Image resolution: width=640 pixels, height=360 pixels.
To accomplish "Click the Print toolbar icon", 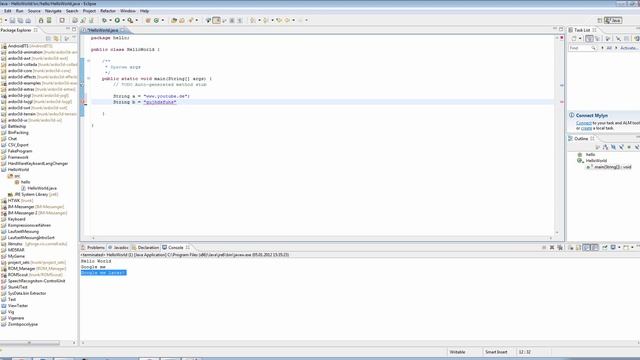I will point(28,20).
